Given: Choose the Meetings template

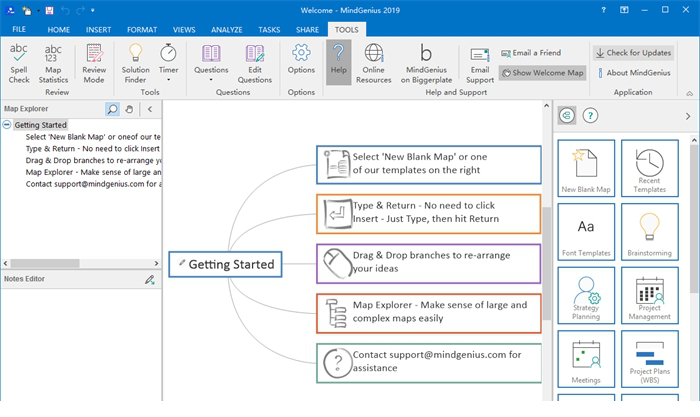Looking at the screenshot, I should click(x=586, y=359).
